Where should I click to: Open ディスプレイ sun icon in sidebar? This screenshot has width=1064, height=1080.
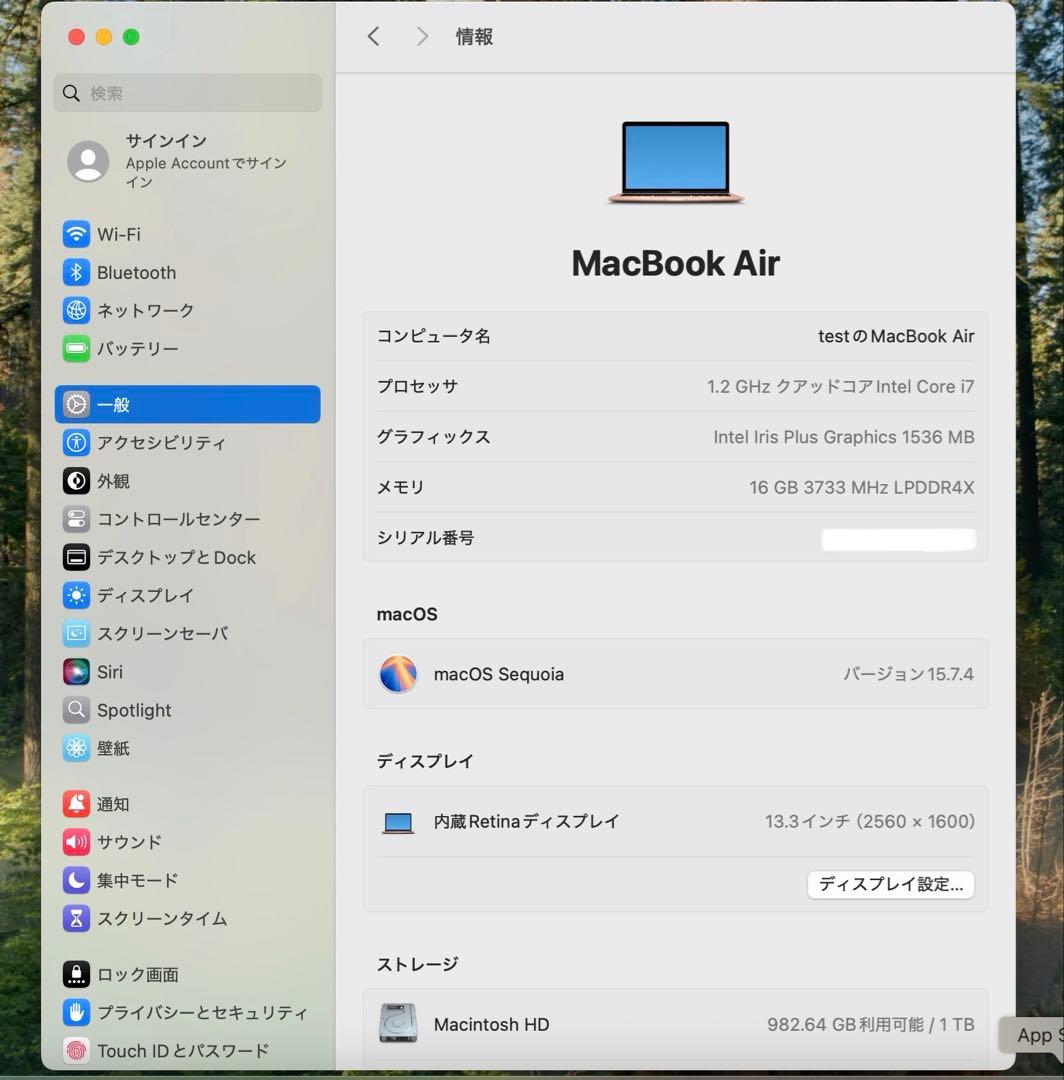[x=76, y=595]
